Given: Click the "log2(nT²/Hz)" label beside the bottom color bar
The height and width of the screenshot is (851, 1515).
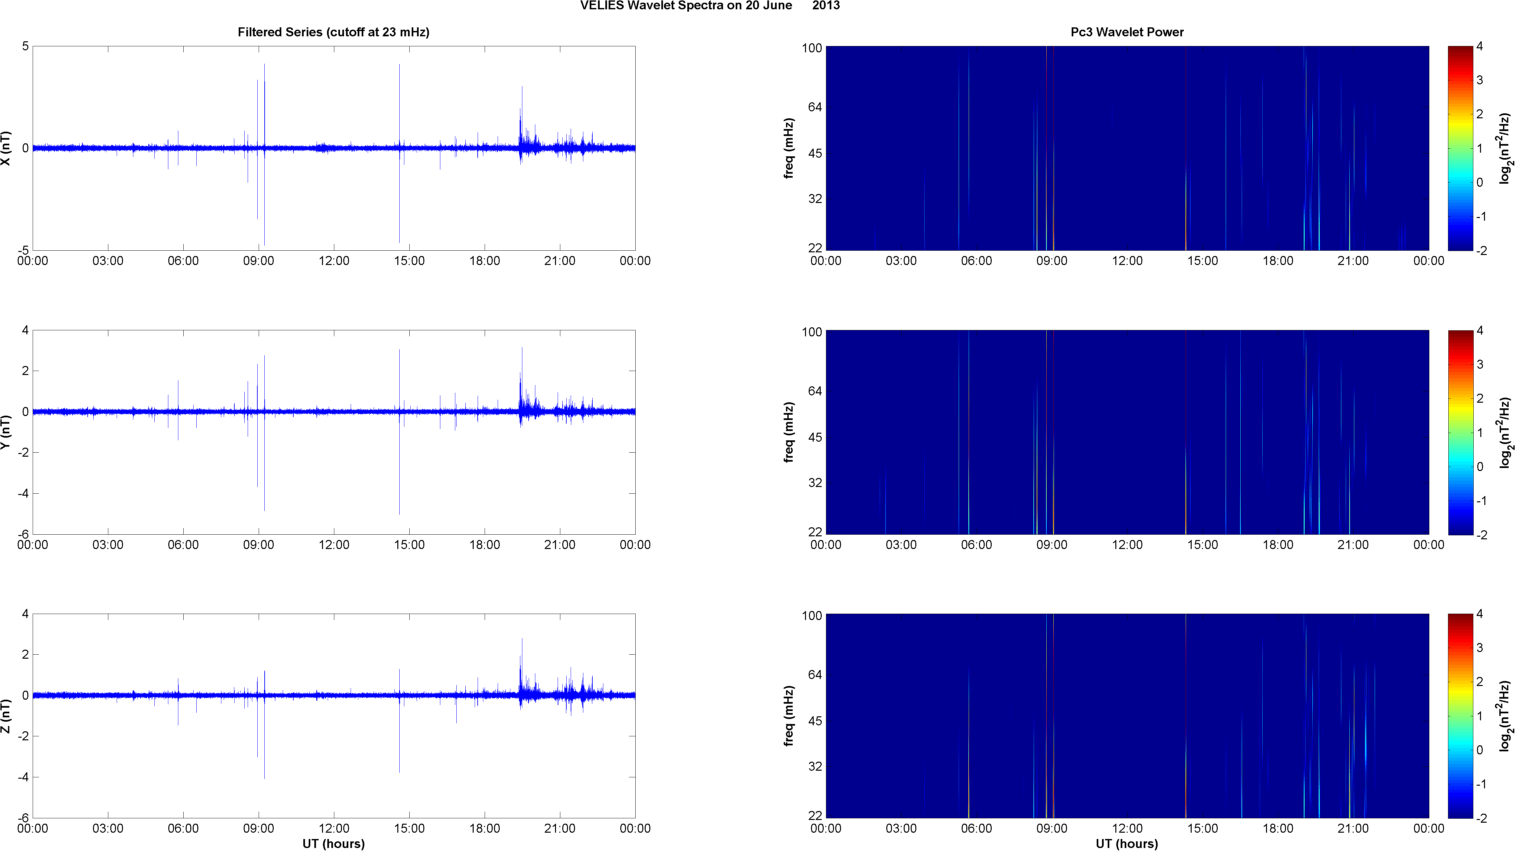Looking at the screenshot, I should (1505, 716).
